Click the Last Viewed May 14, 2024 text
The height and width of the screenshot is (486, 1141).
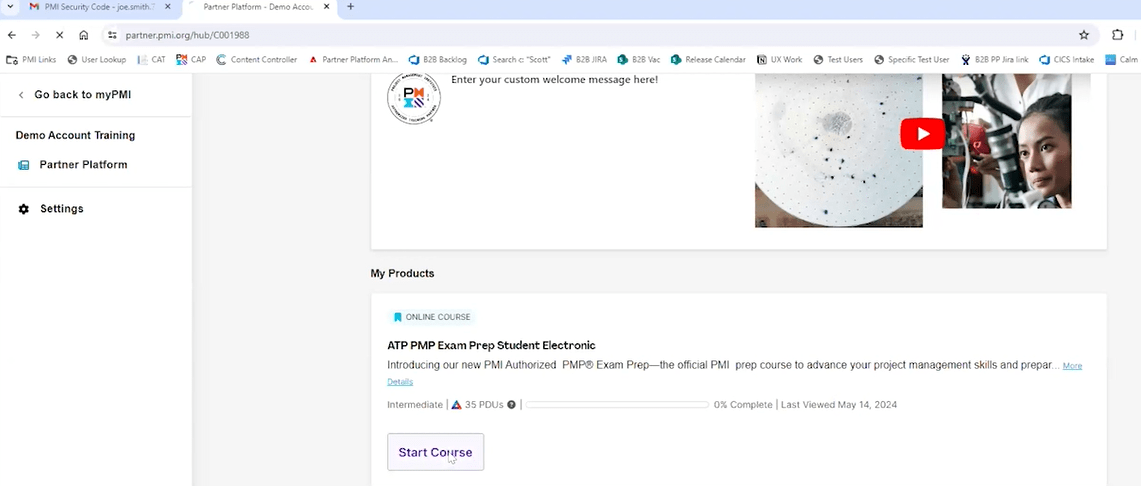pyautogui.click(x=839, y=405)
